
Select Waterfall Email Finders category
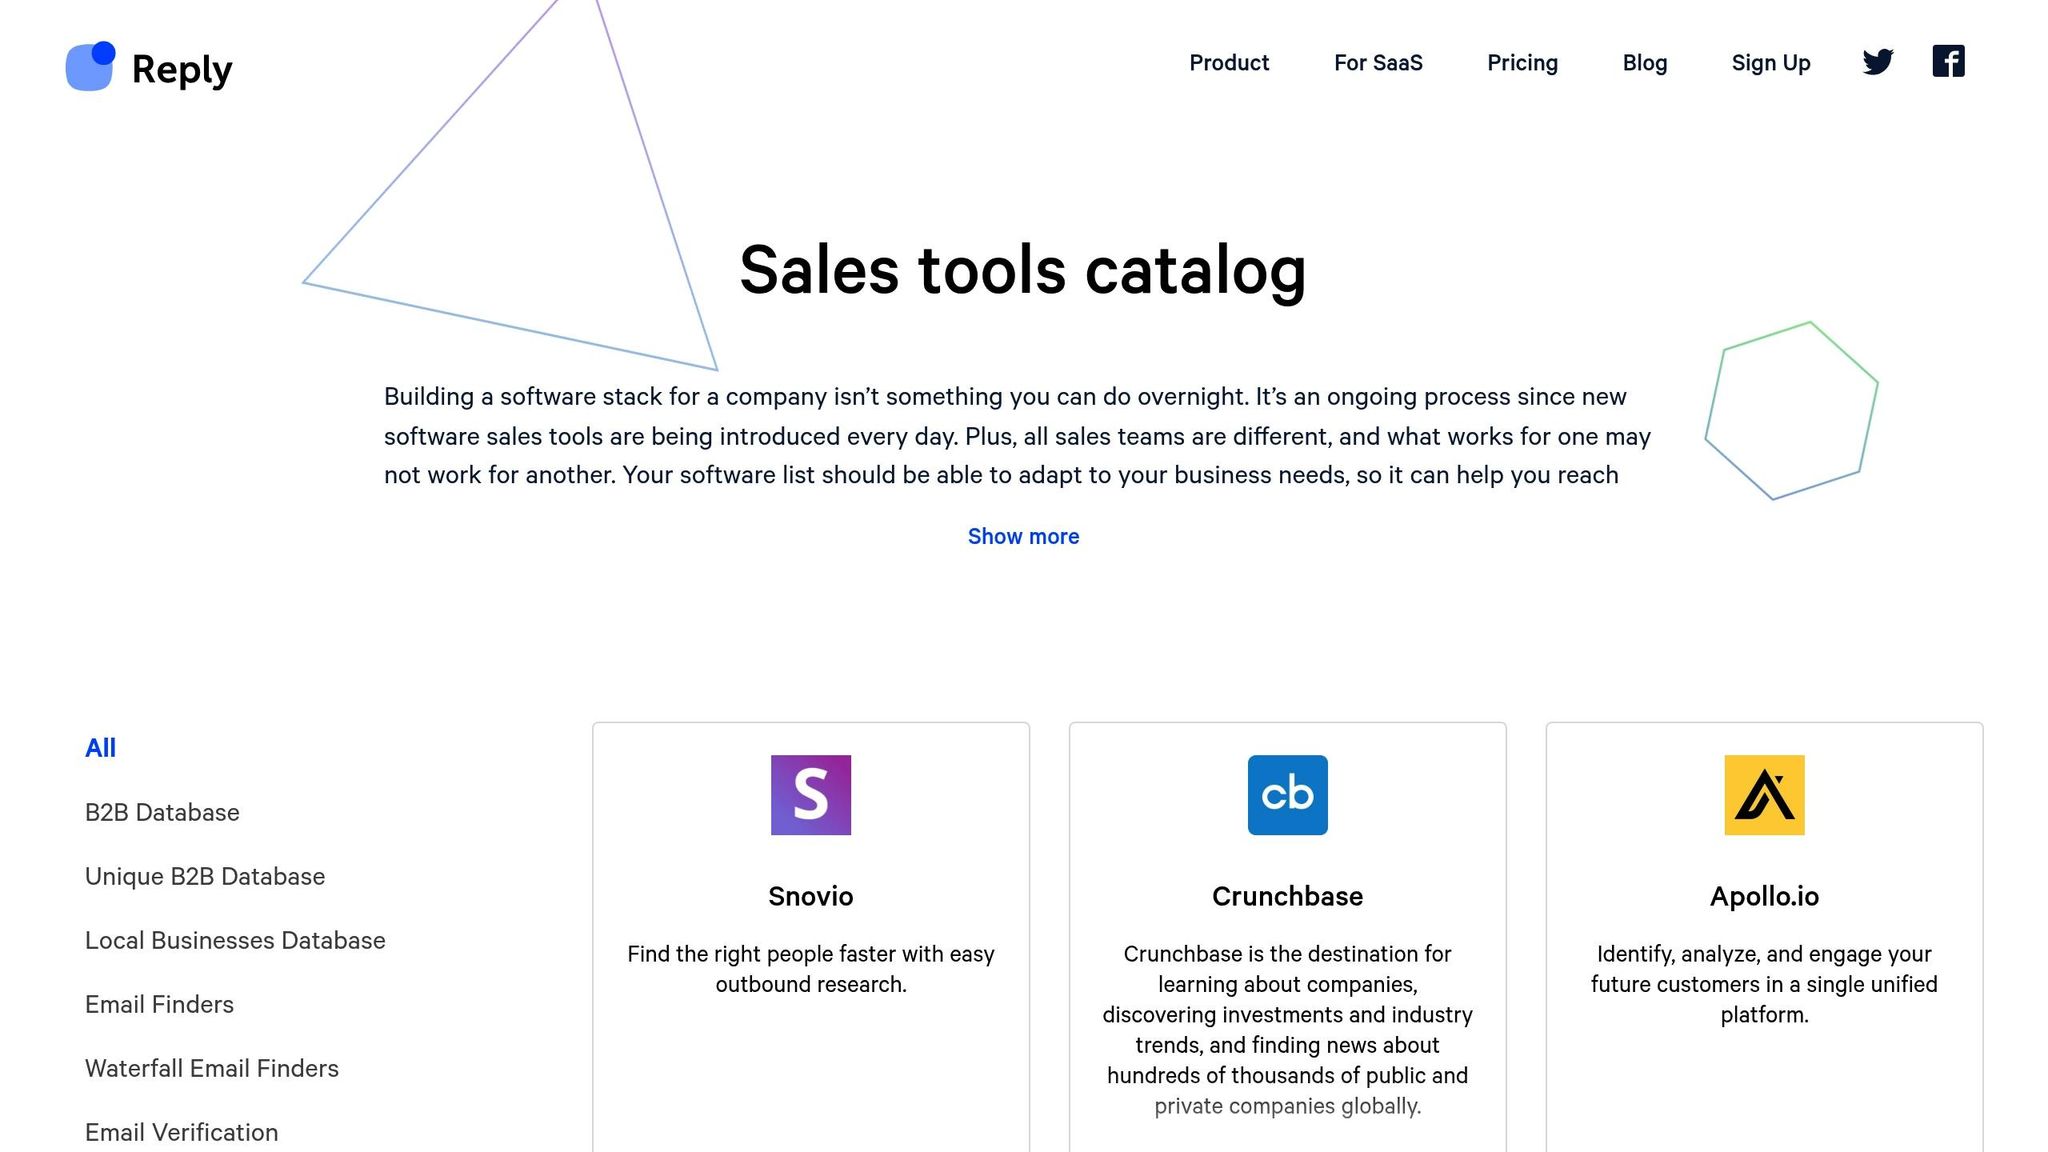pyautogui.click(x=212, y=1068)
